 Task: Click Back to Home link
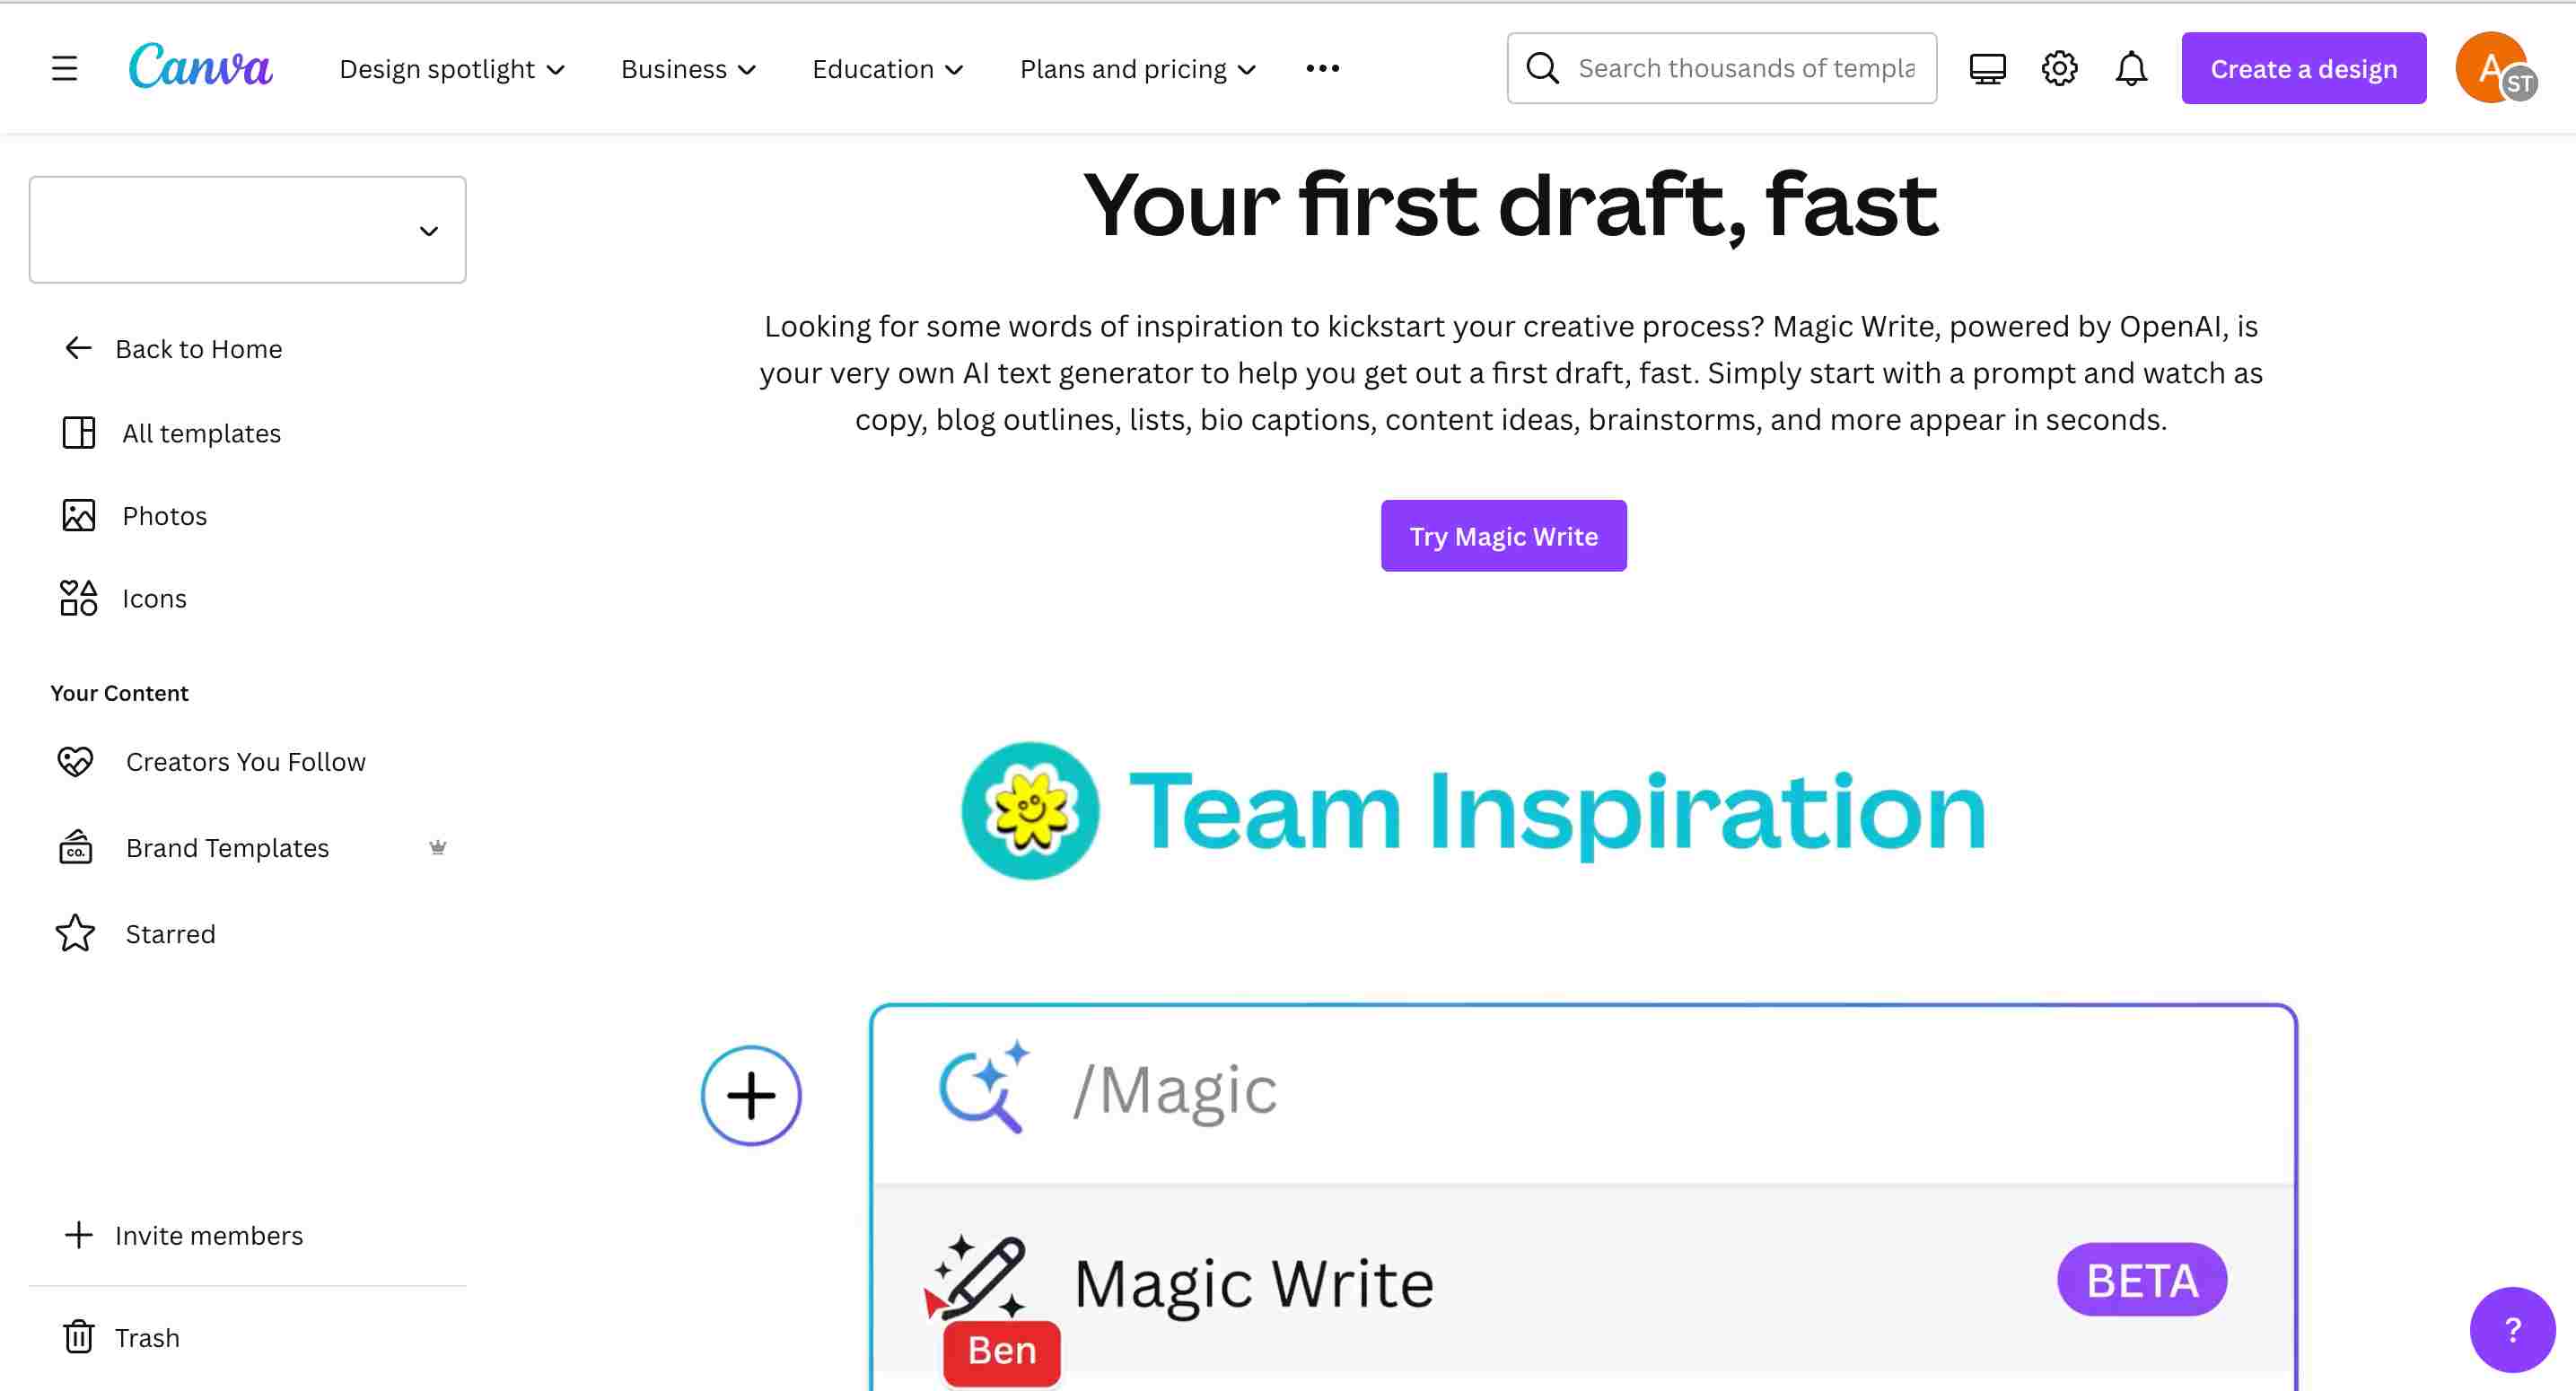coord(198,348)
